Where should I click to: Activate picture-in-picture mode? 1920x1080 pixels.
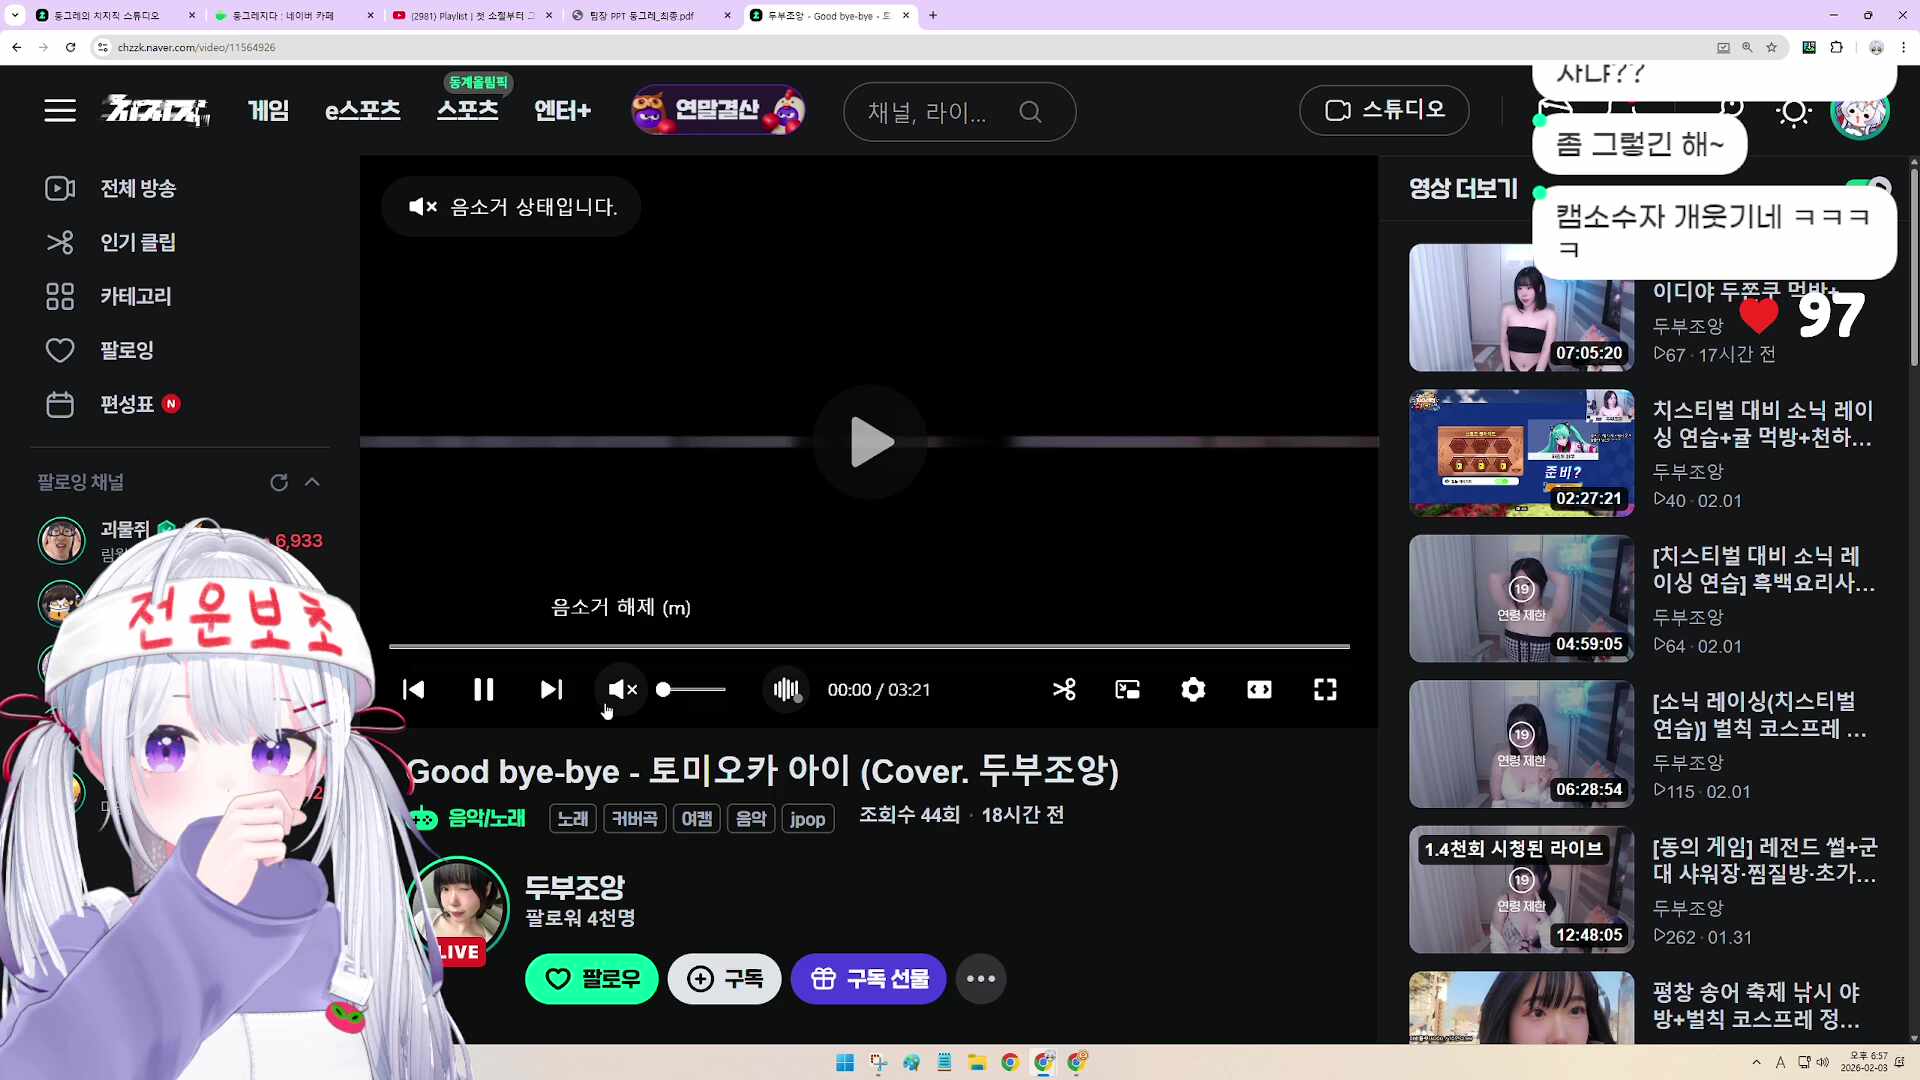[x=1127, y=689]
